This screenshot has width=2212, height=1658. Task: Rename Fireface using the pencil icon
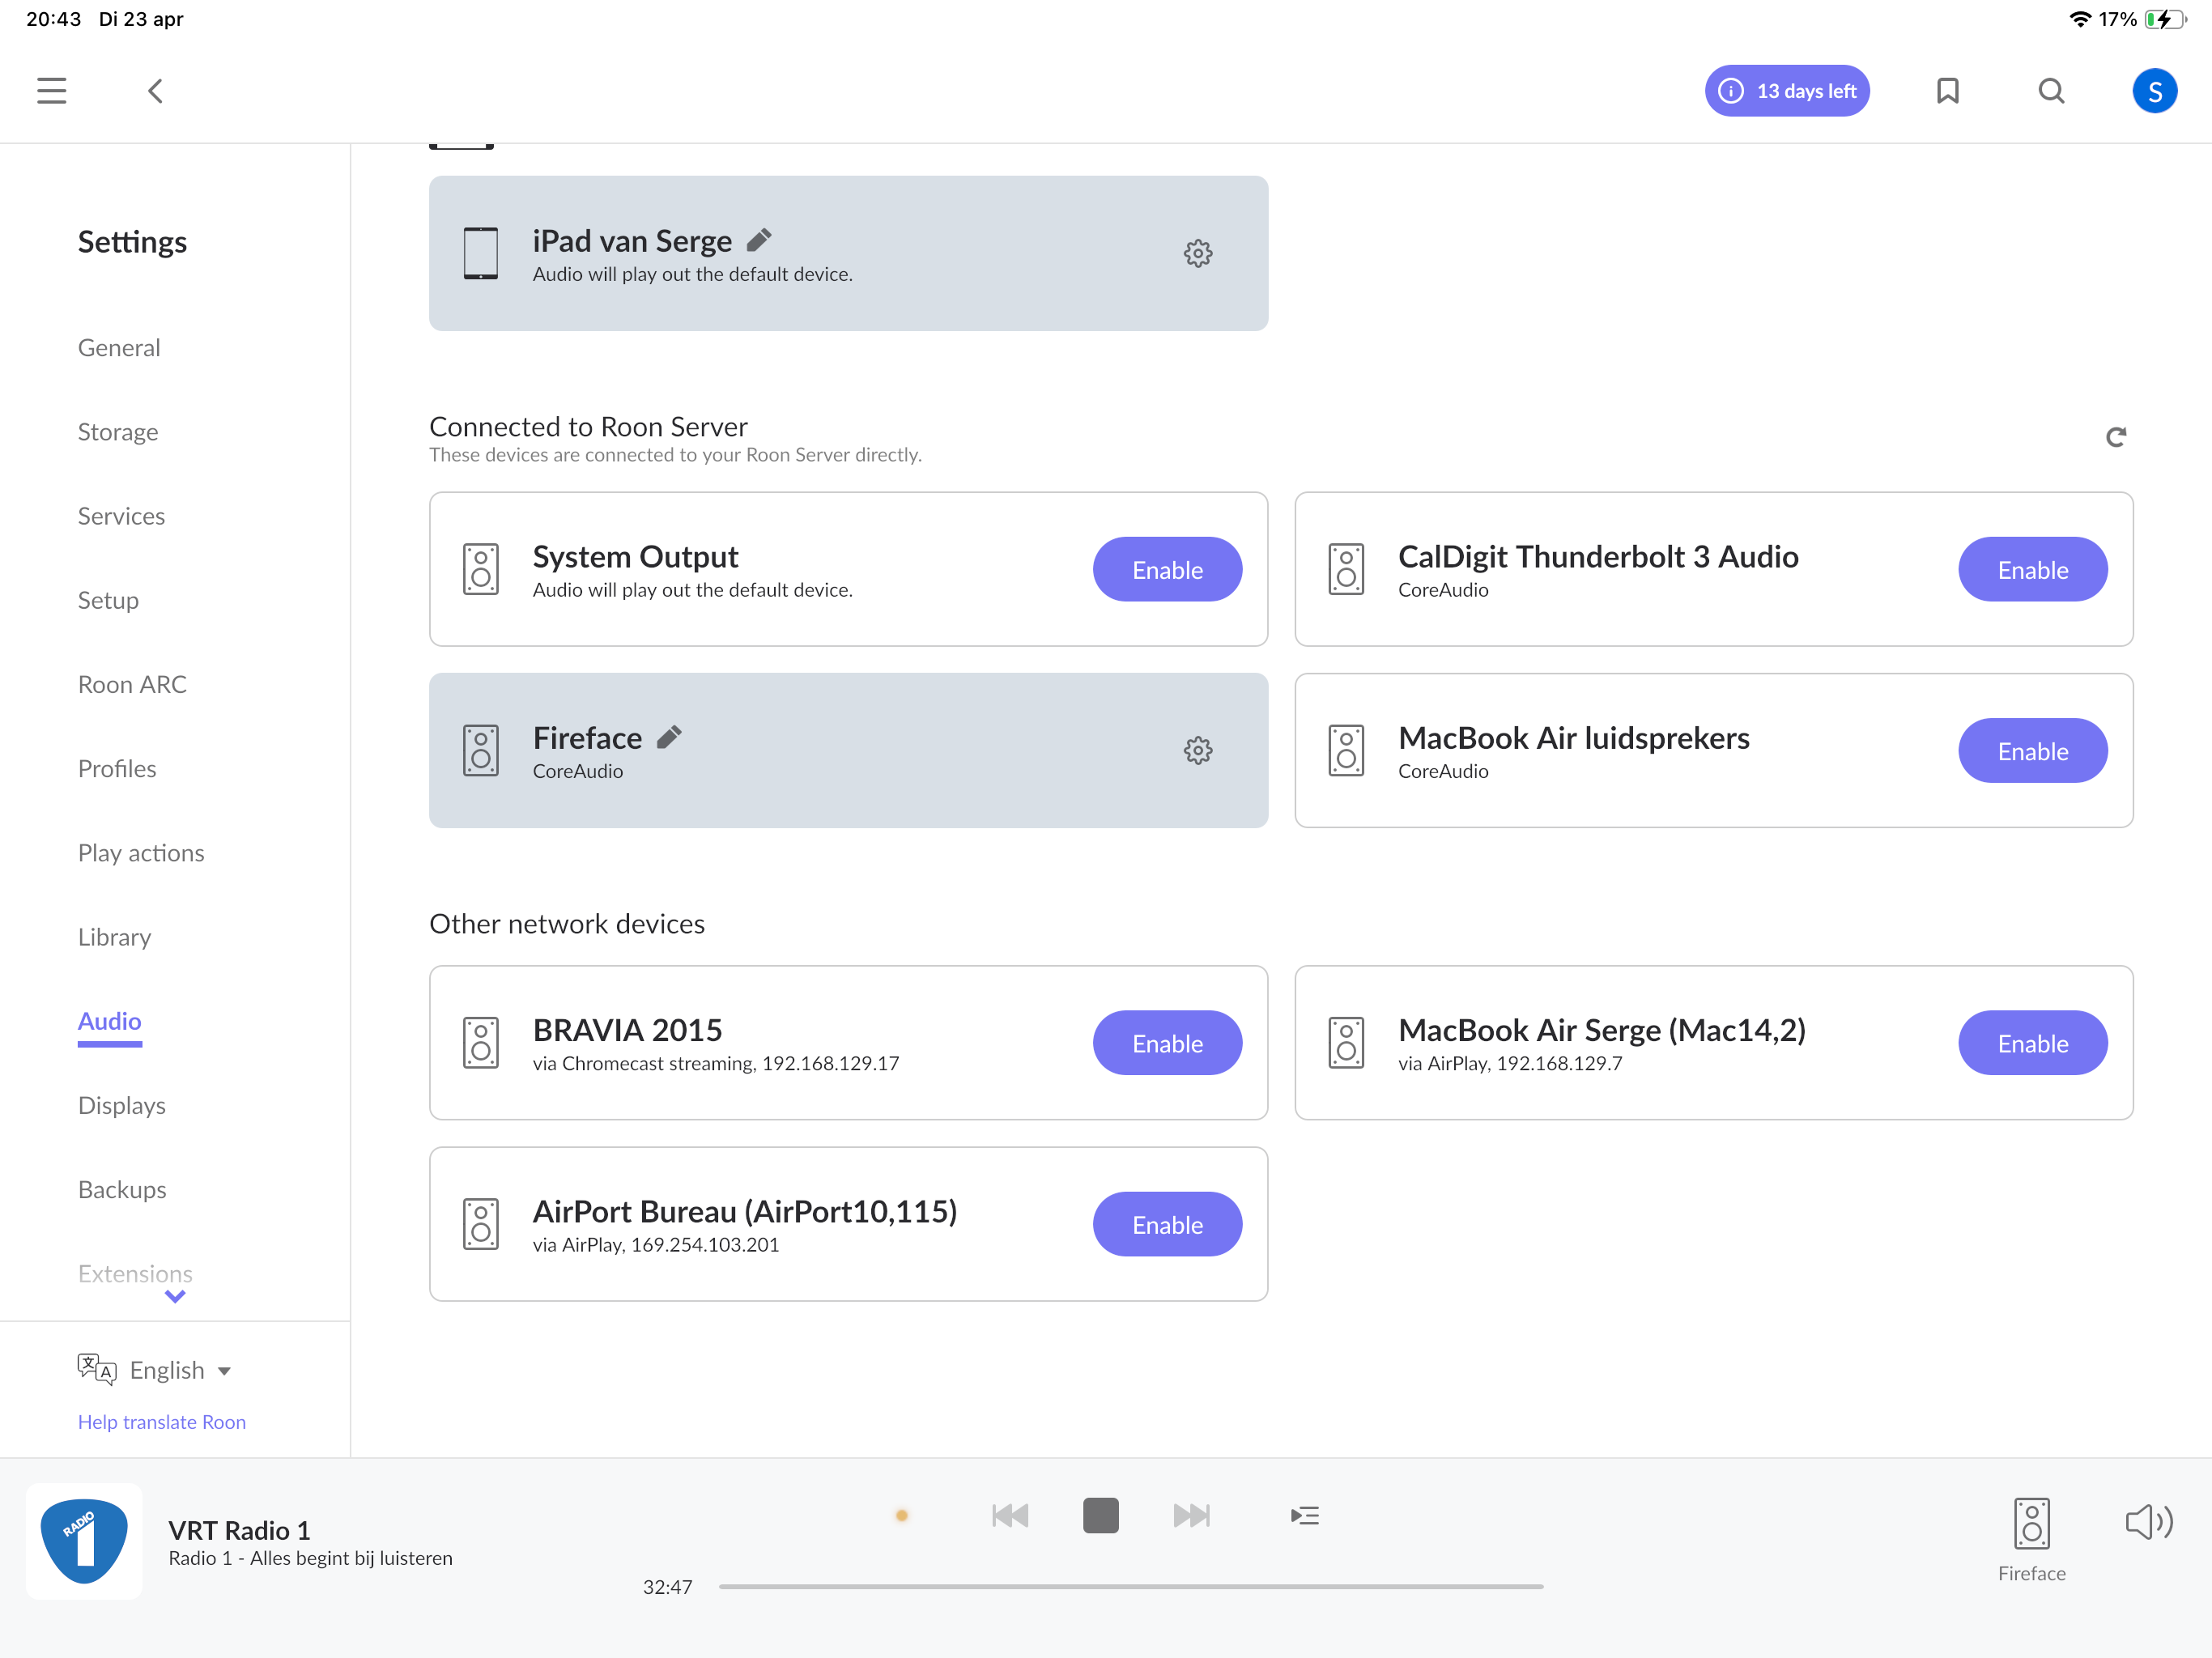pyautogui.click(x=669, y=737)
